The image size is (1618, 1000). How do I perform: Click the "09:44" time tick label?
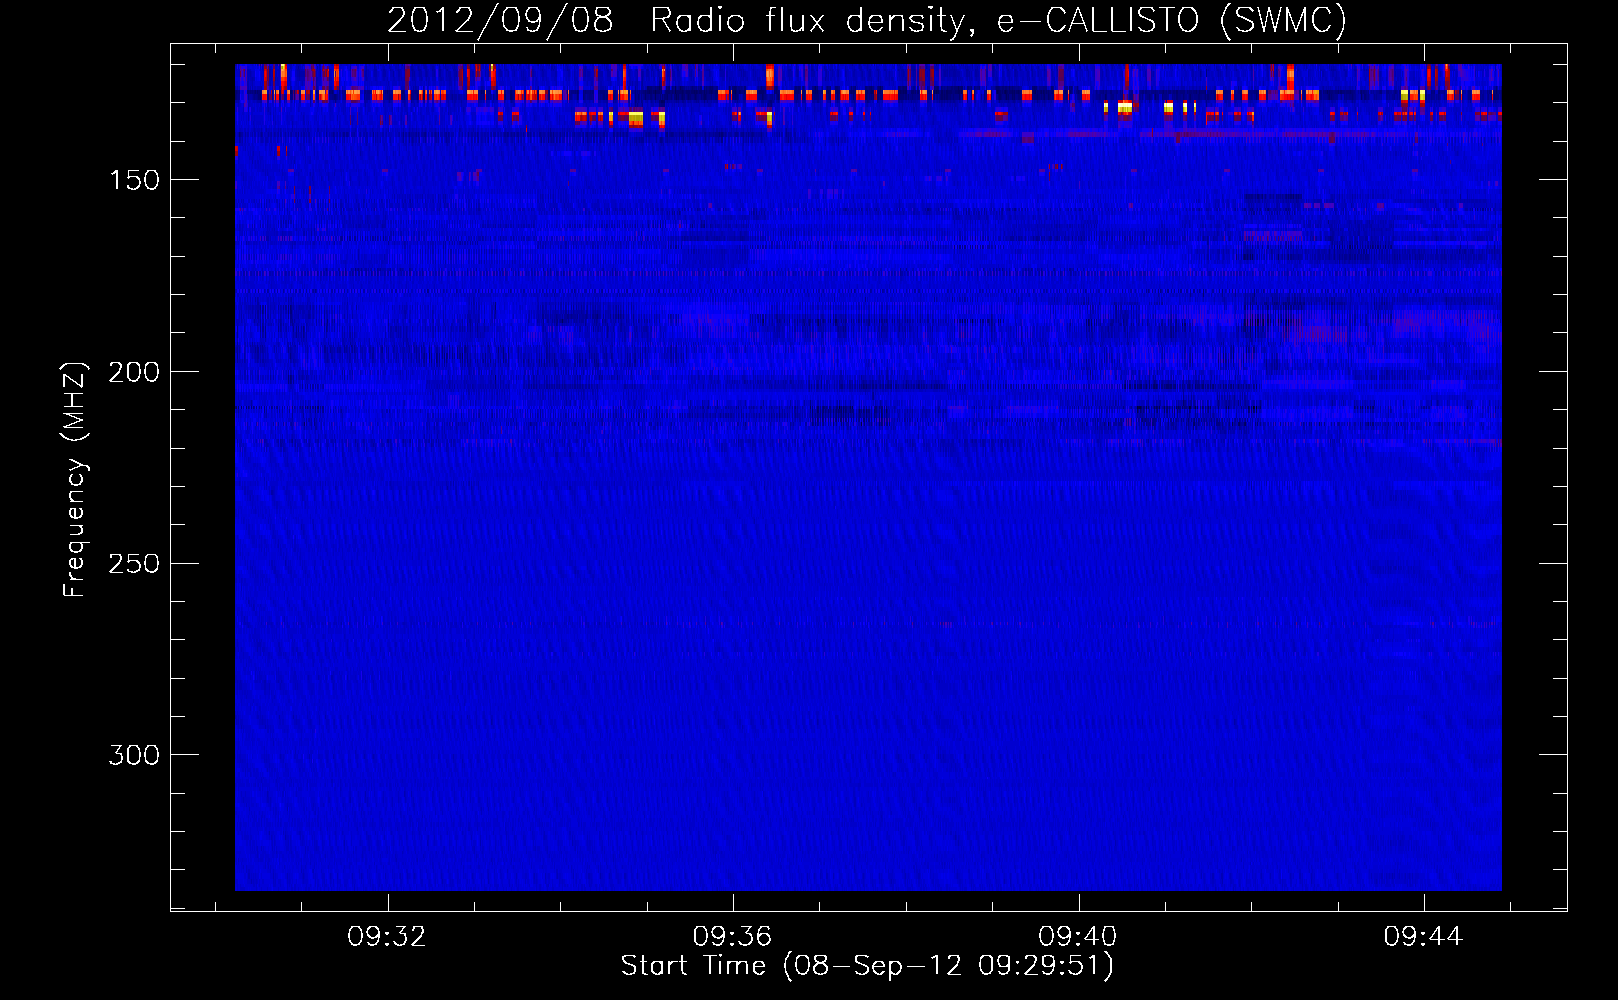click(1423, 936)
